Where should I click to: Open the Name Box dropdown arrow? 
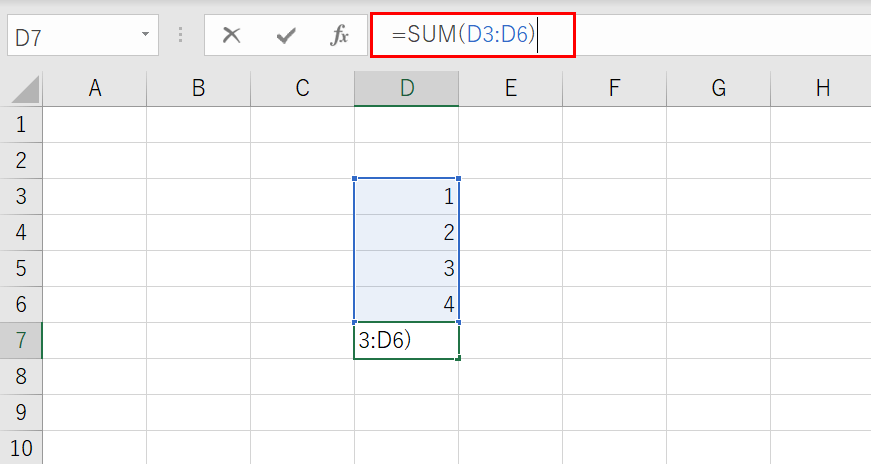[146, 34]
